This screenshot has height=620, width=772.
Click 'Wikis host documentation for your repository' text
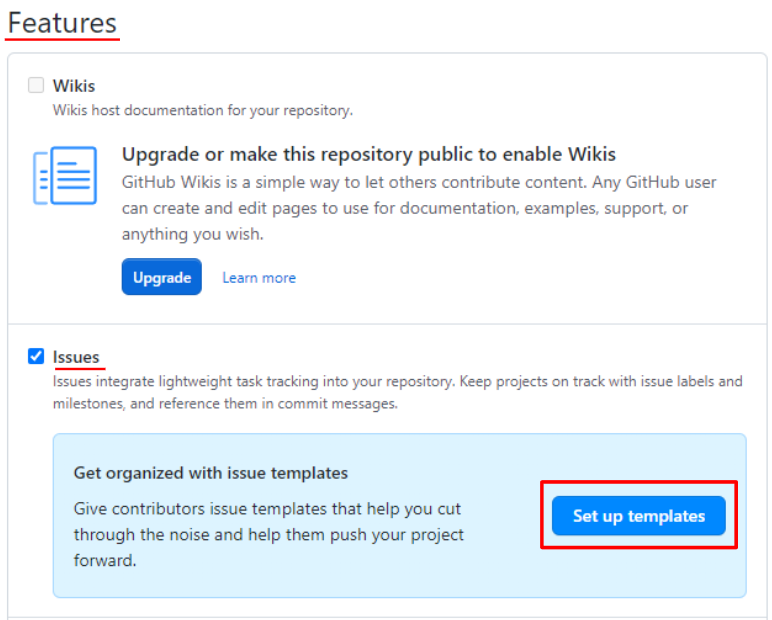click(203, 110)
